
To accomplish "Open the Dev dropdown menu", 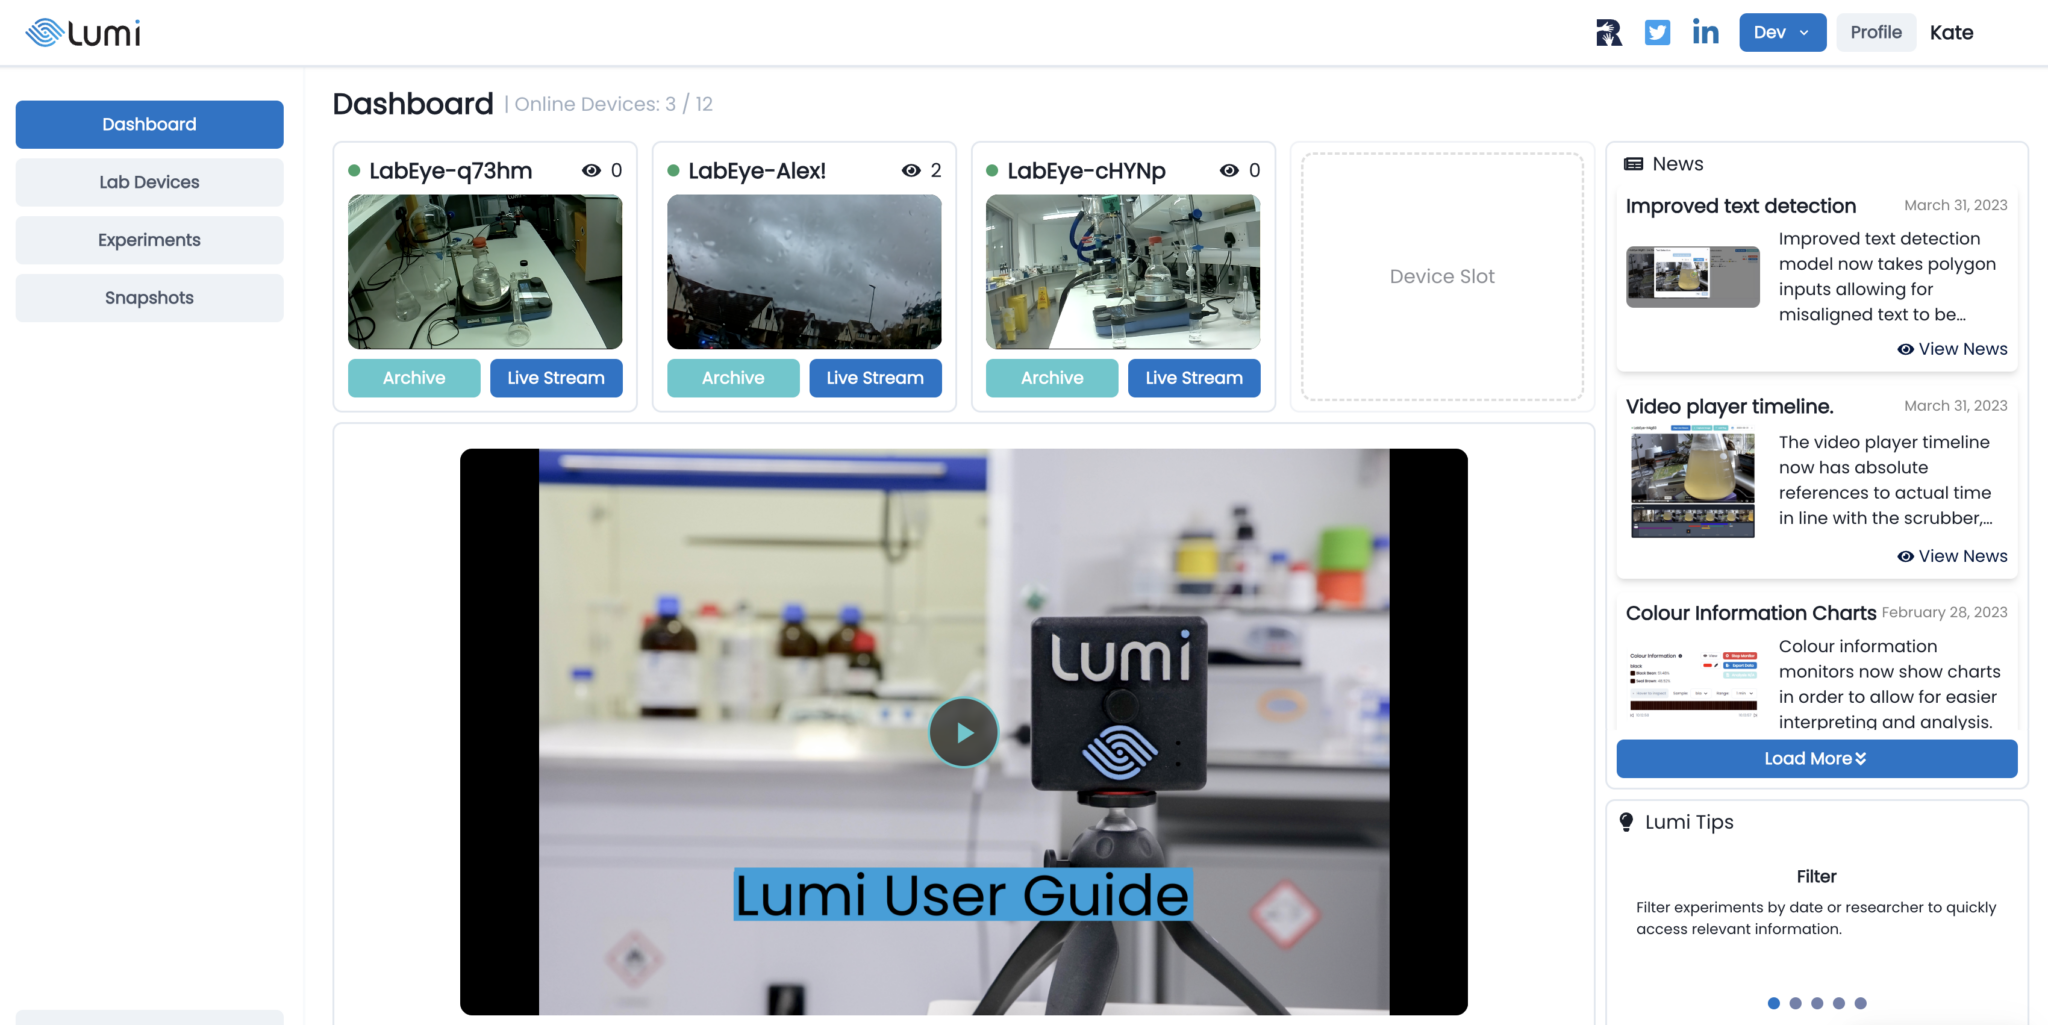I will point(1782,32).
